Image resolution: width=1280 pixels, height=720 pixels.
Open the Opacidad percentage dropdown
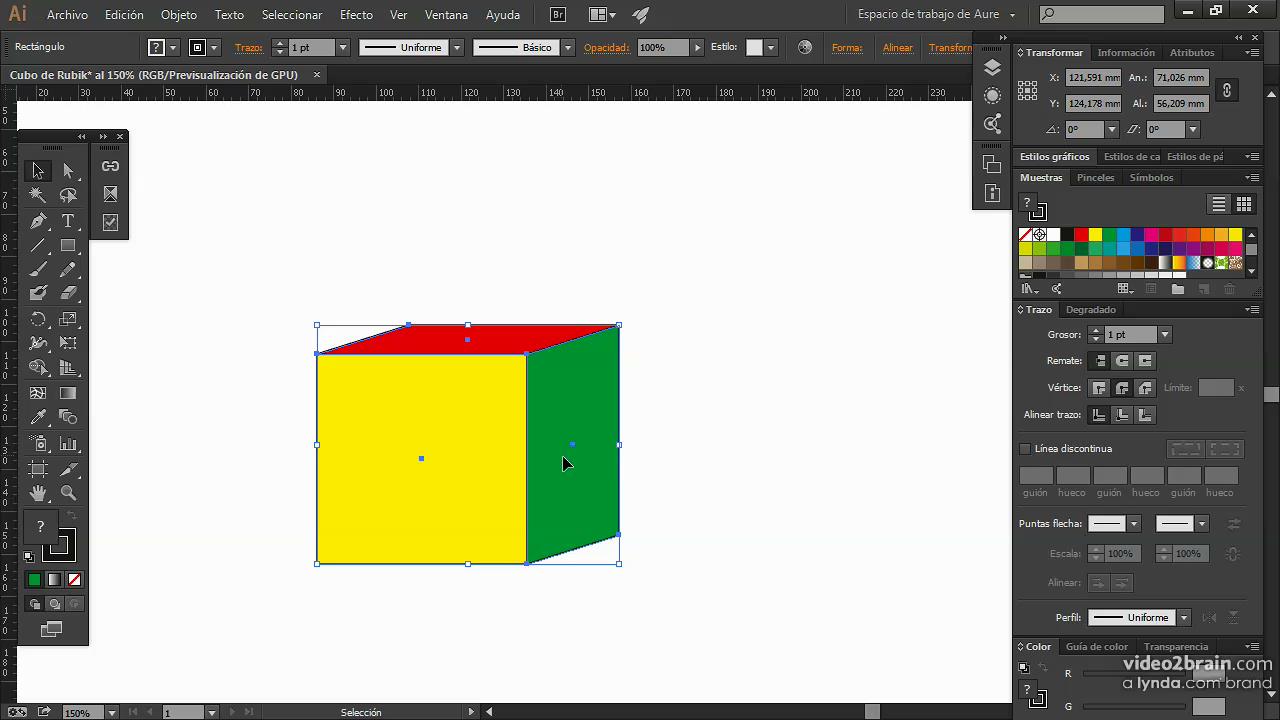[698, 47]
